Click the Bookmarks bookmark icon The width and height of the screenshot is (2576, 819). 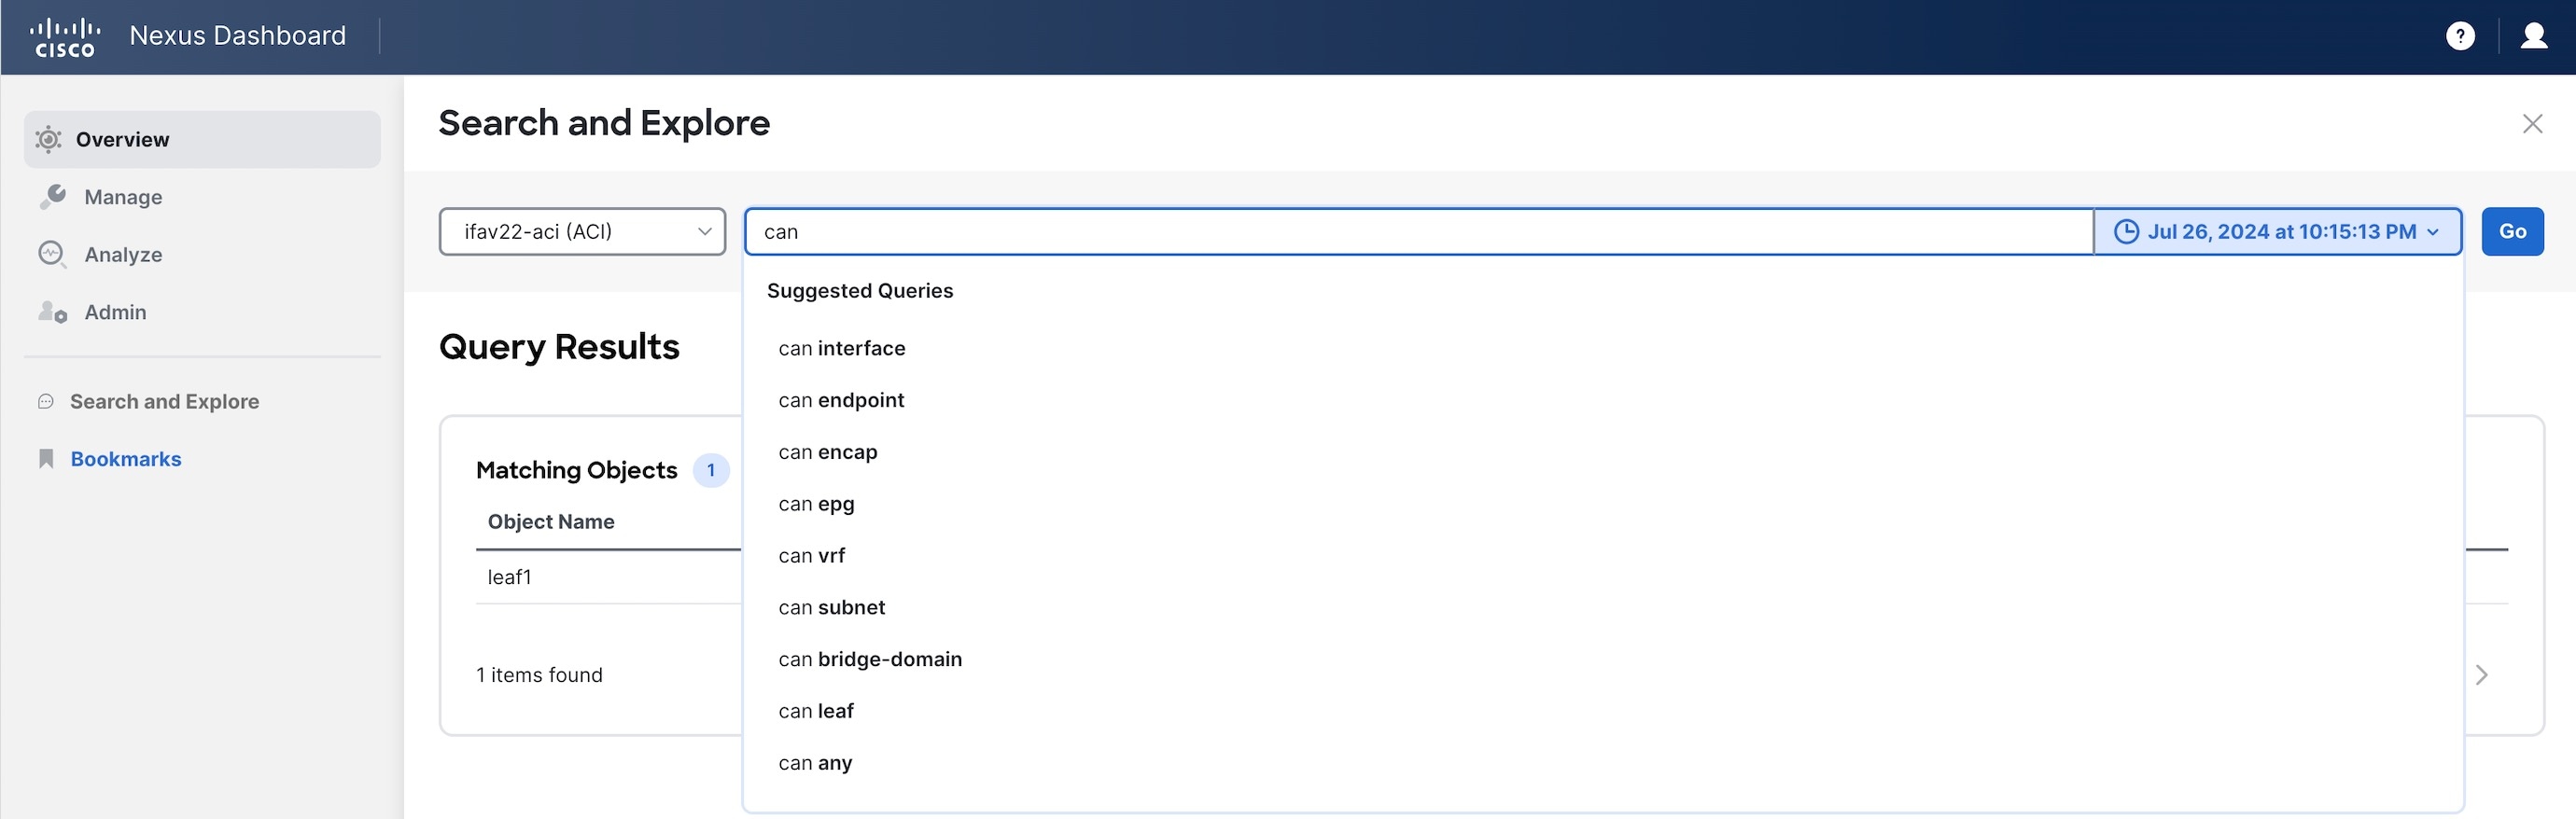(46, 459)
